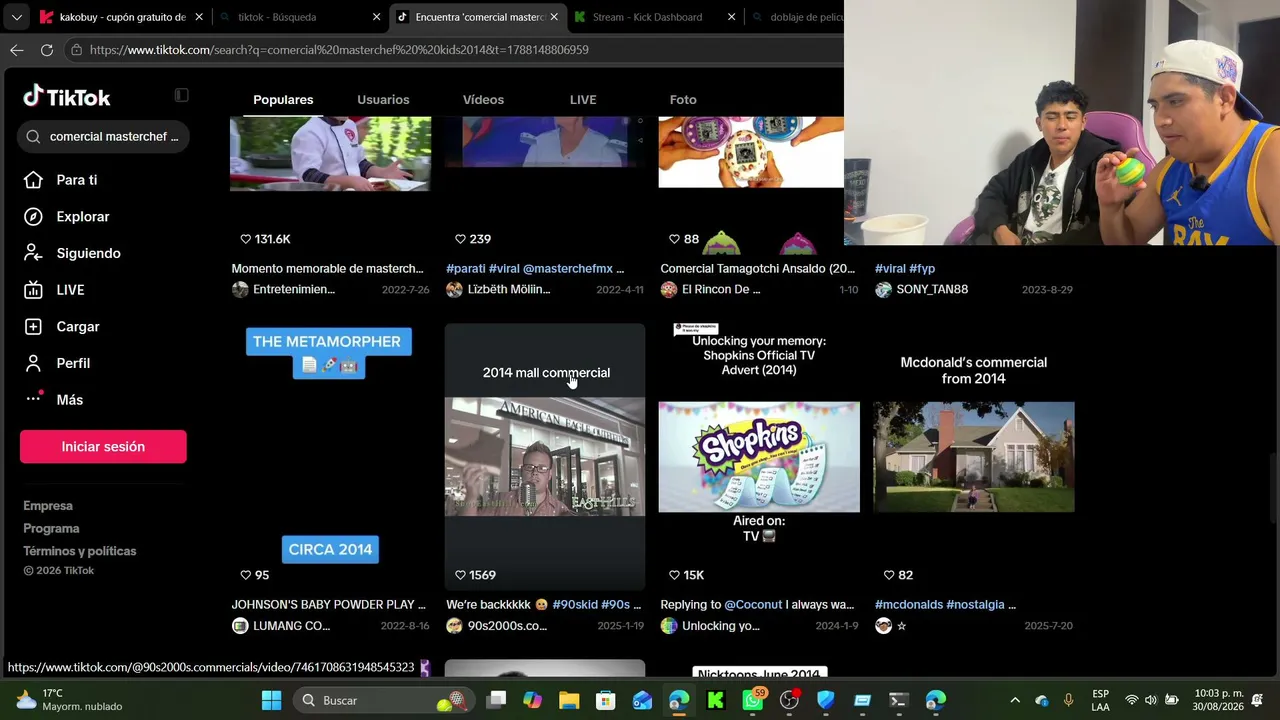
Task: Click the TikTok search field
Action: tap(103, 137)
